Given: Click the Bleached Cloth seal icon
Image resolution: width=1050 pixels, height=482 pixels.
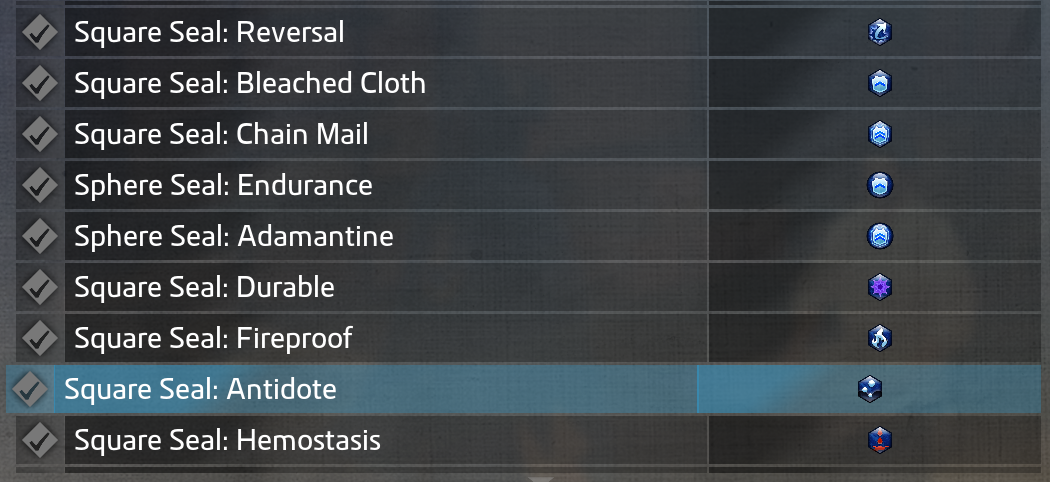Looking at the screenshot, I should pyautogui.click(x=879, y=83).
